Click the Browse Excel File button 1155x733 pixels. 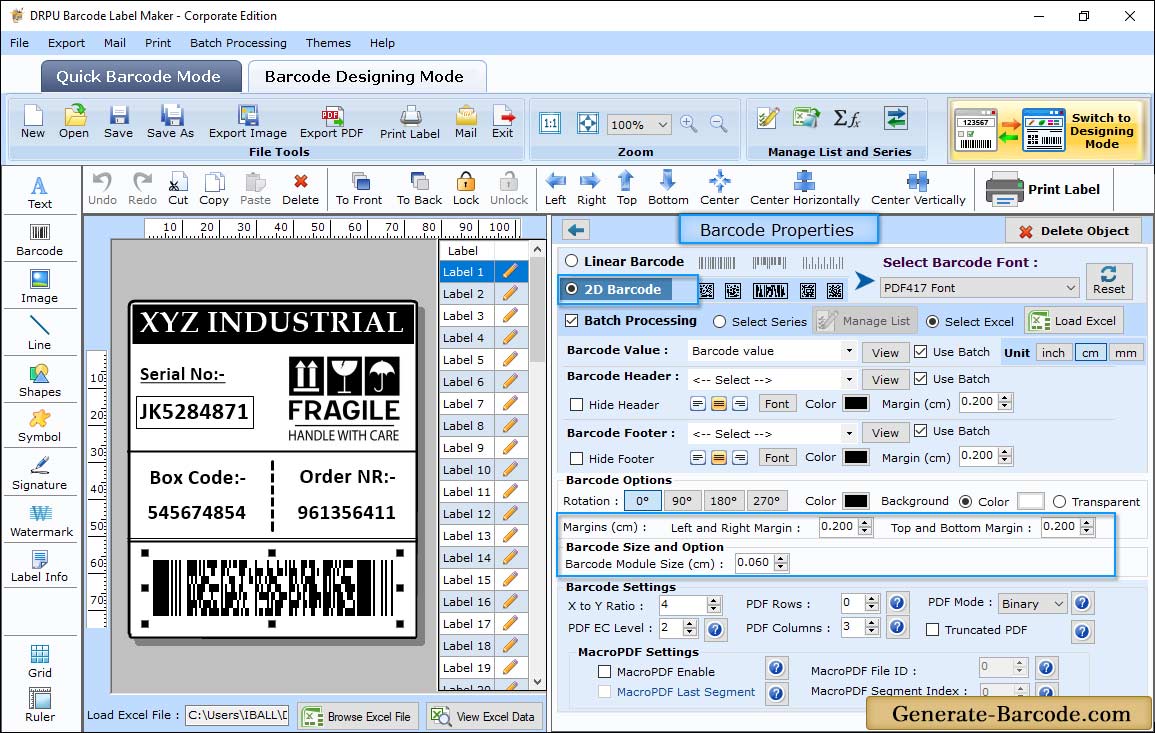pos(358,716)
